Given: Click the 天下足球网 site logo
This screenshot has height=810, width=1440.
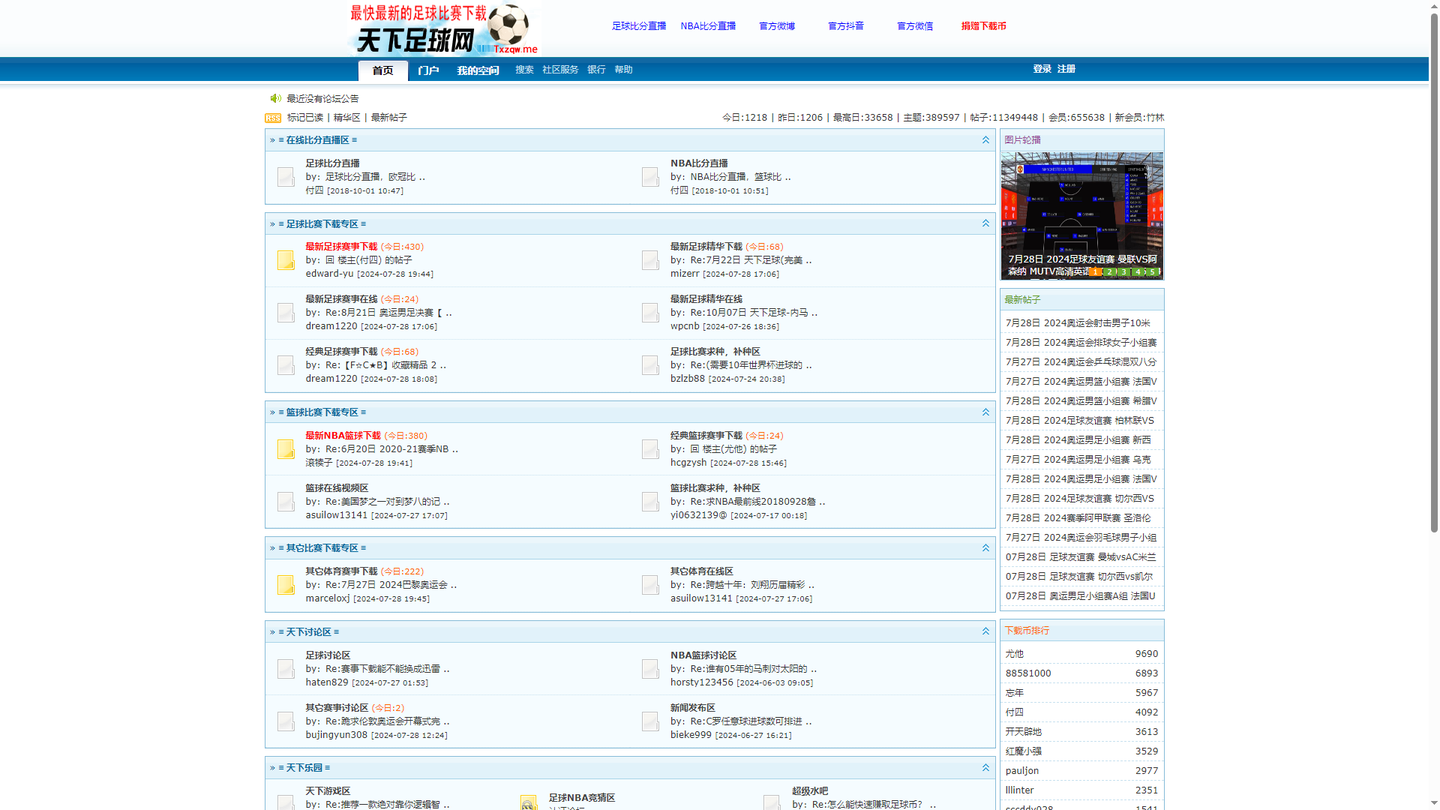Looking at the screenshot, I should point(444,30).
